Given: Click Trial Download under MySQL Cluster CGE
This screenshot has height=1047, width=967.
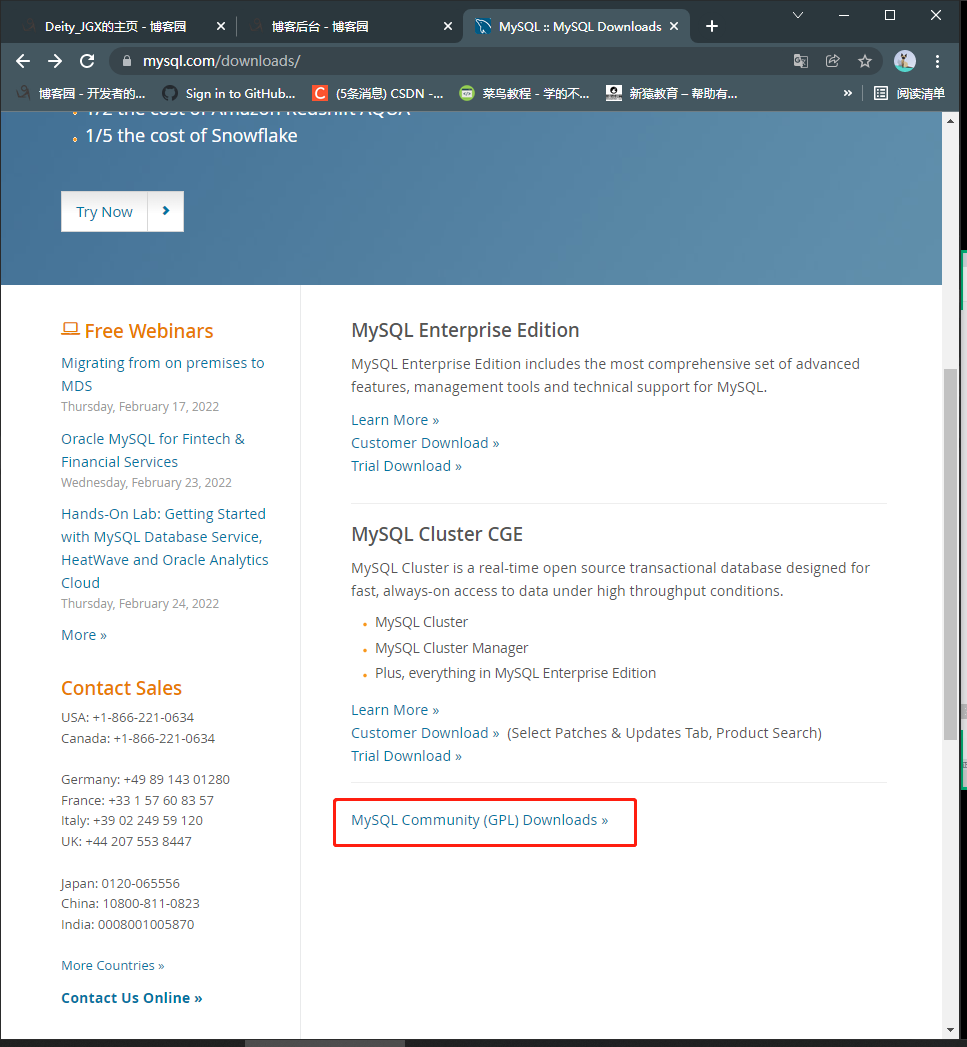Looking at the screenshot, I should tap(407, 756).
